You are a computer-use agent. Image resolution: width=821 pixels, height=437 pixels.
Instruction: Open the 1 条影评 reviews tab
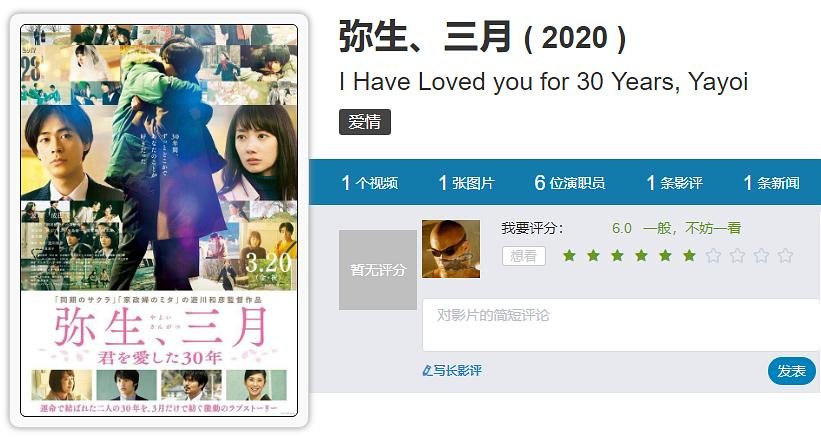click(x=674, y=183)
